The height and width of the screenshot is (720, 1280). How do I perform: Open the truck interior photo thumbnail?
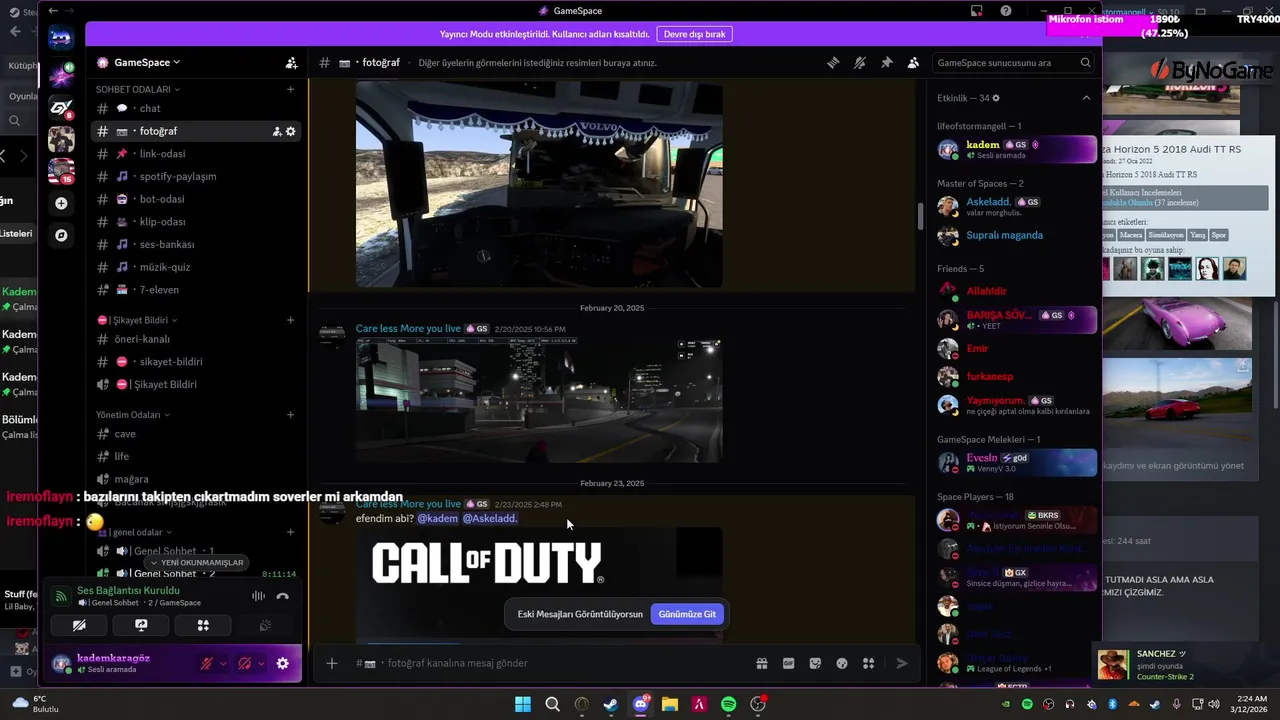pos(539,185)
